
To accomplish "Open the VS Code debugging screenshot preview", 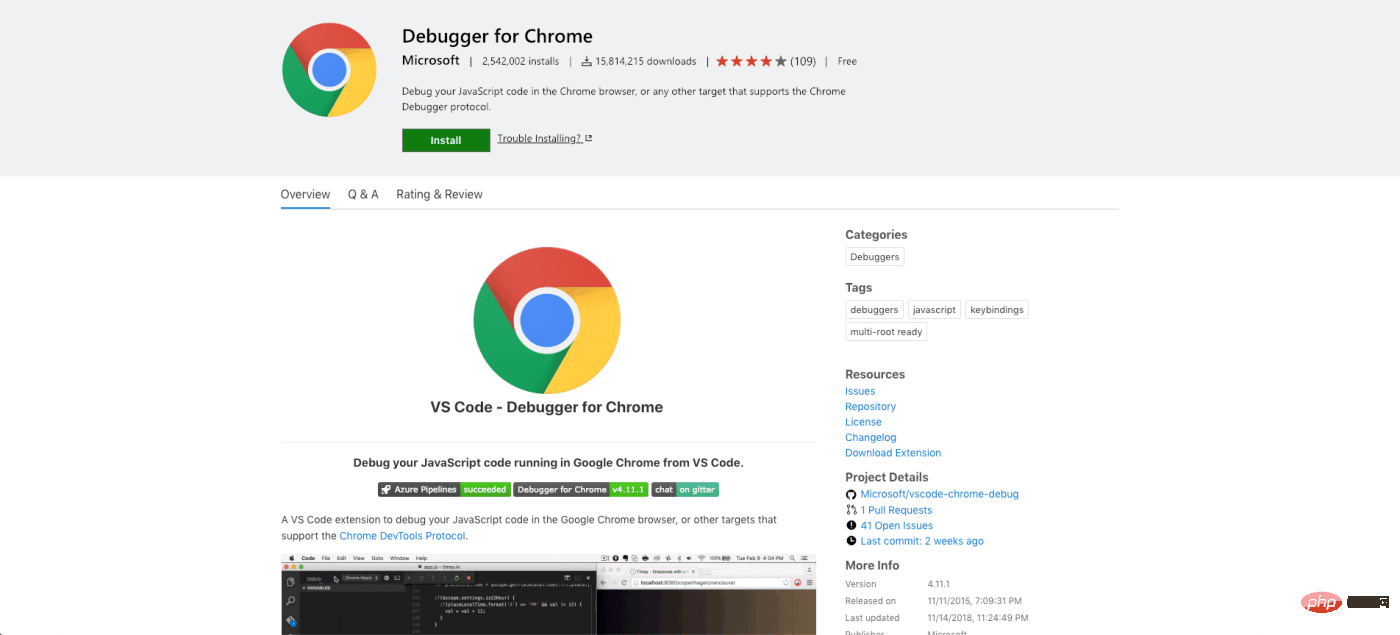I will [548, 594].
